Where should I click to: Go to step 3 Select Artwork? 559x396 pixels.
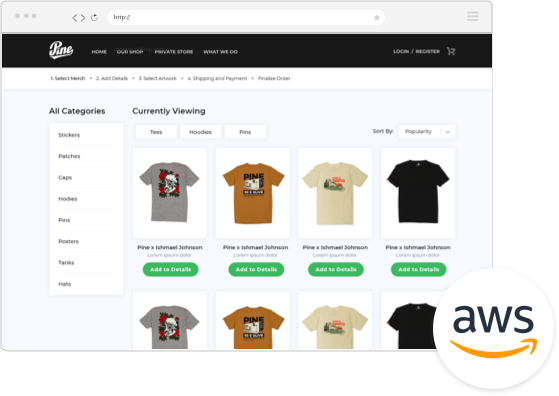point(158,78)
